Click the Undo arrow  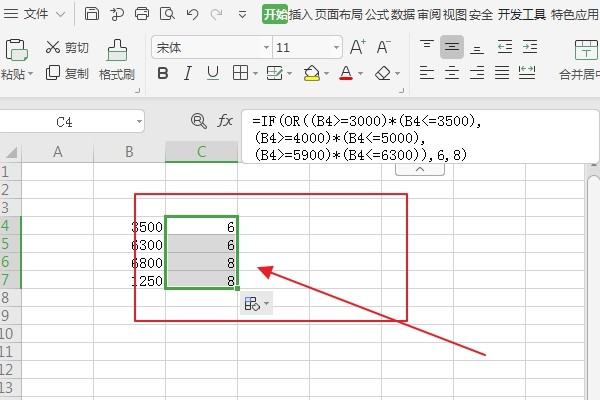coord(192,15)
